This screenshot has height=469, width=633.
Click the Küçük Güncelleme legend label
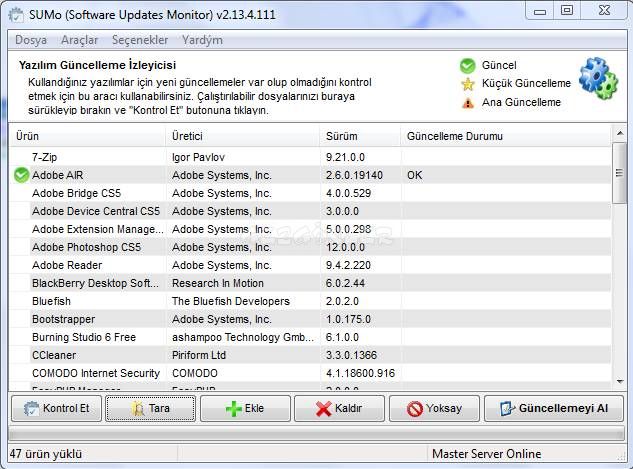click(526, 84)
